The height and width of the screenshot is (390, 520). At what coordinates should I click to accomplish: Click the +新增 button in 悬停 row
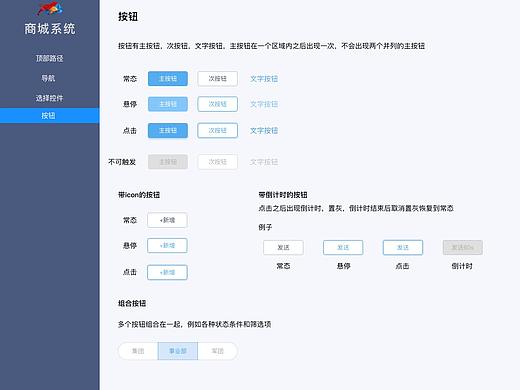[167, 246]
